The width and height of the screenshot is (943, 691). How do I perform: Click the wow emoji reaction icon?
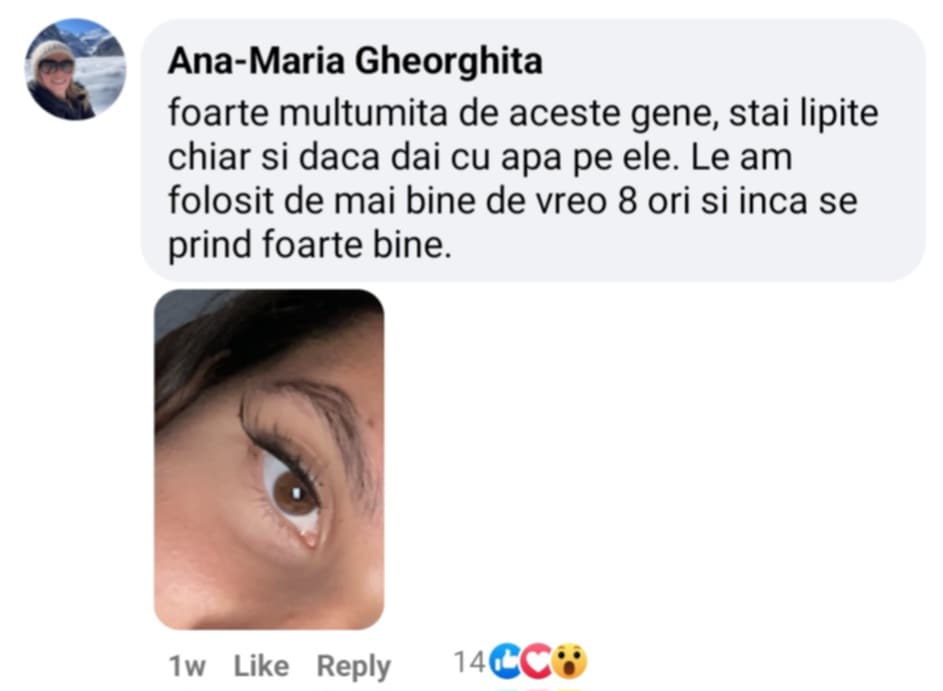[x=570, y=660]
